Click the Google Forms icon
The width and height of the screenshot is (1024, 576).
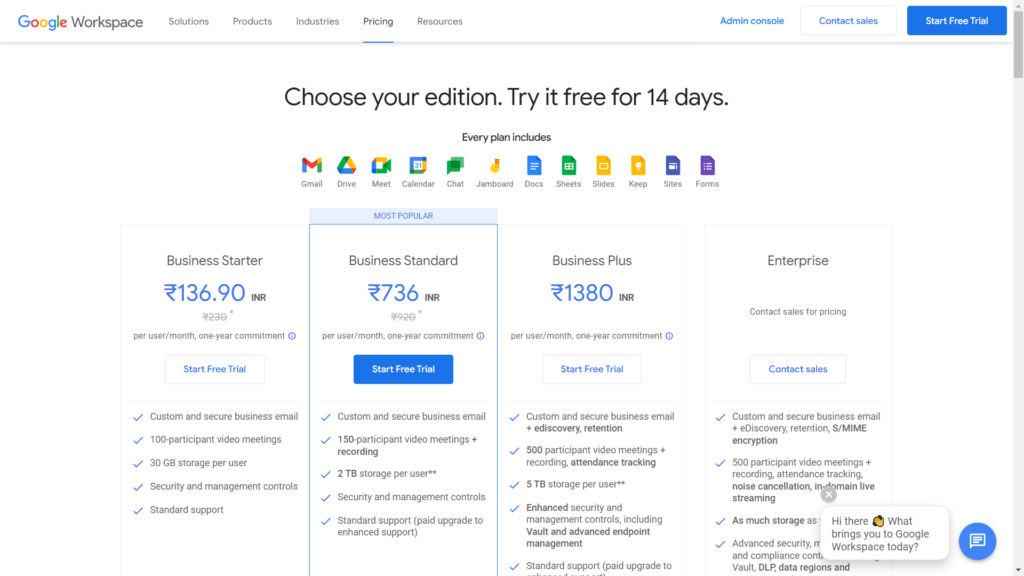point(707,166)
